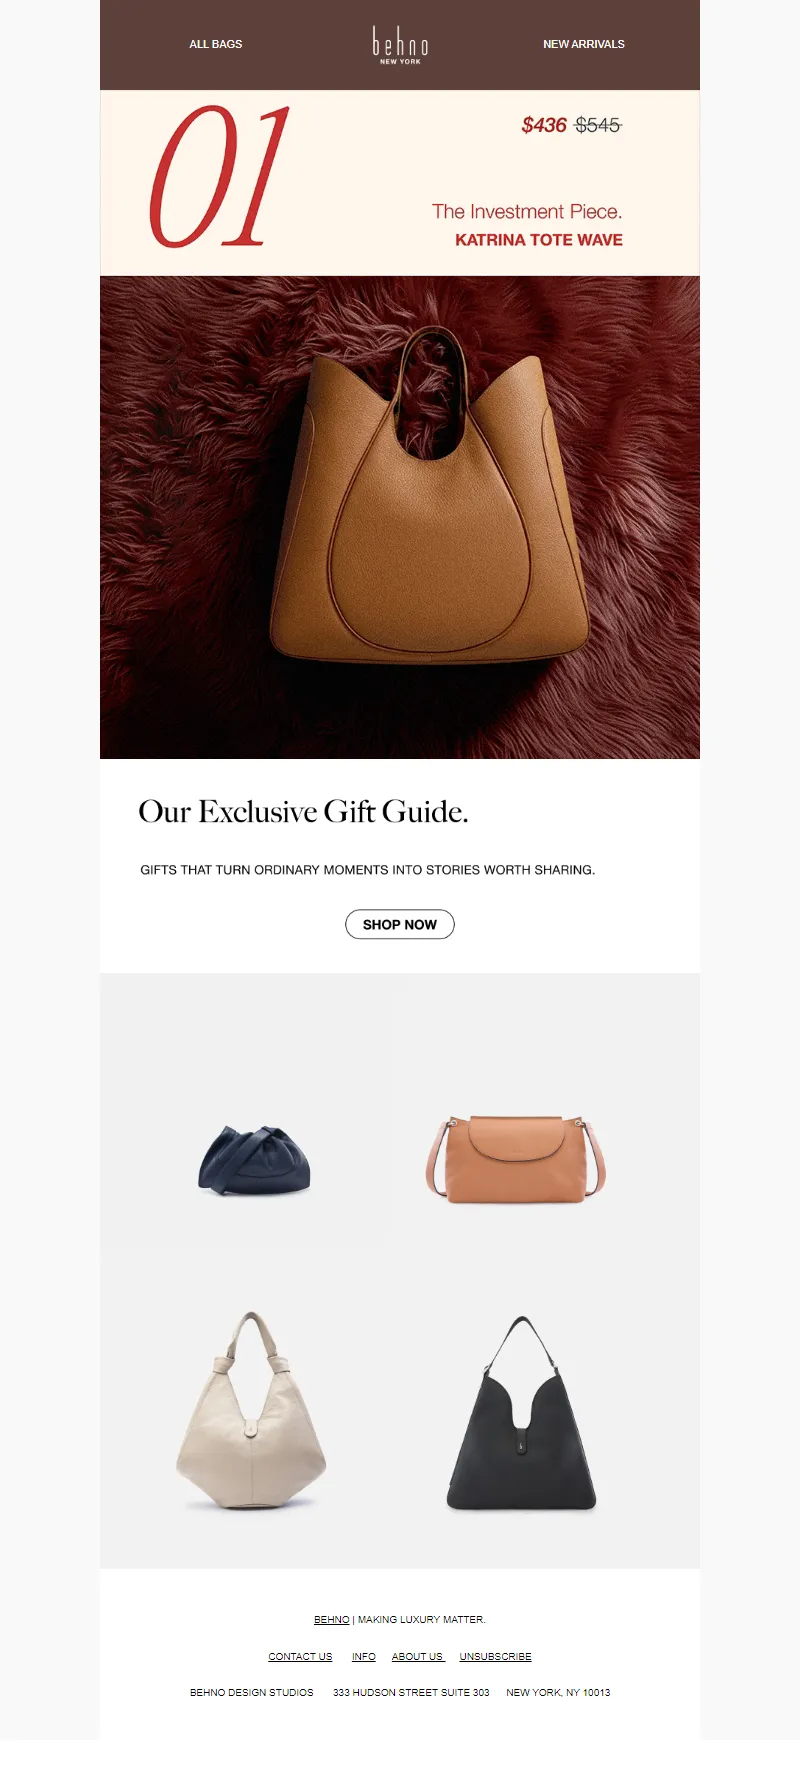Viewport: 800px width, 1778px height.
Task: Select the cream hobo shoulder bag
Action: [251, 1410]
